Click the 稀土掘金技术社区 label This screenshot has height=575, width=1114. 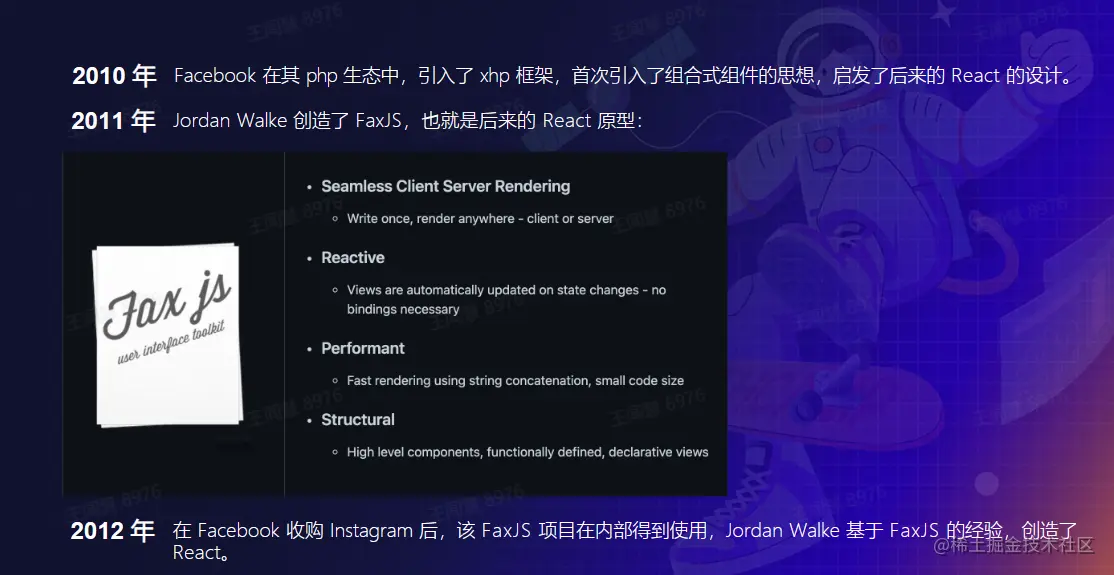coord(1013,545)
